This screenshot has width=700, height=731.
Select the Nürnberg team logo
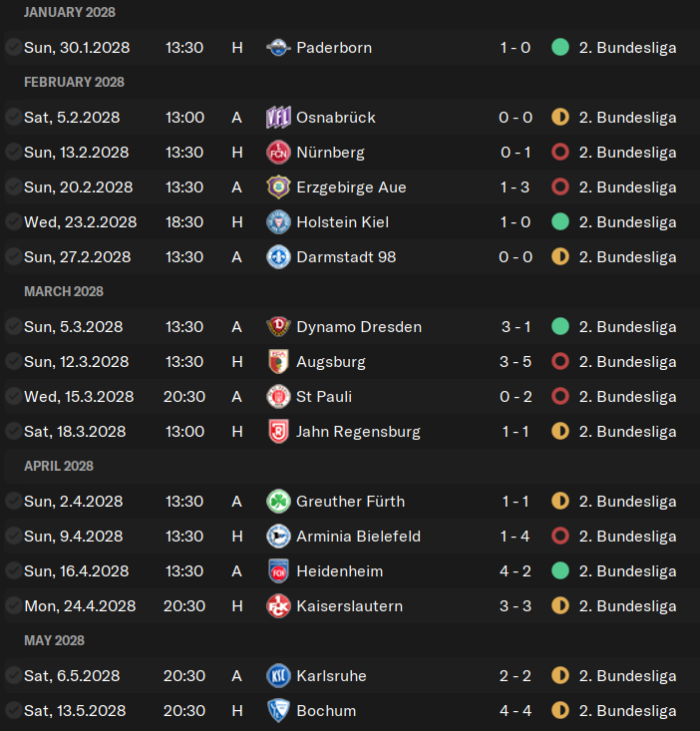pos(278,152)
